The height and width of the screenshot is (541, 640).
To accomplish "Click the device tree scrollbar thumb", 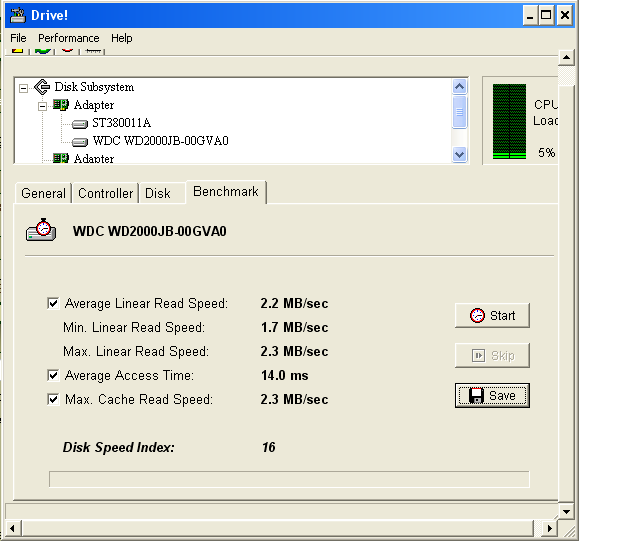I will tap(460, 112).
